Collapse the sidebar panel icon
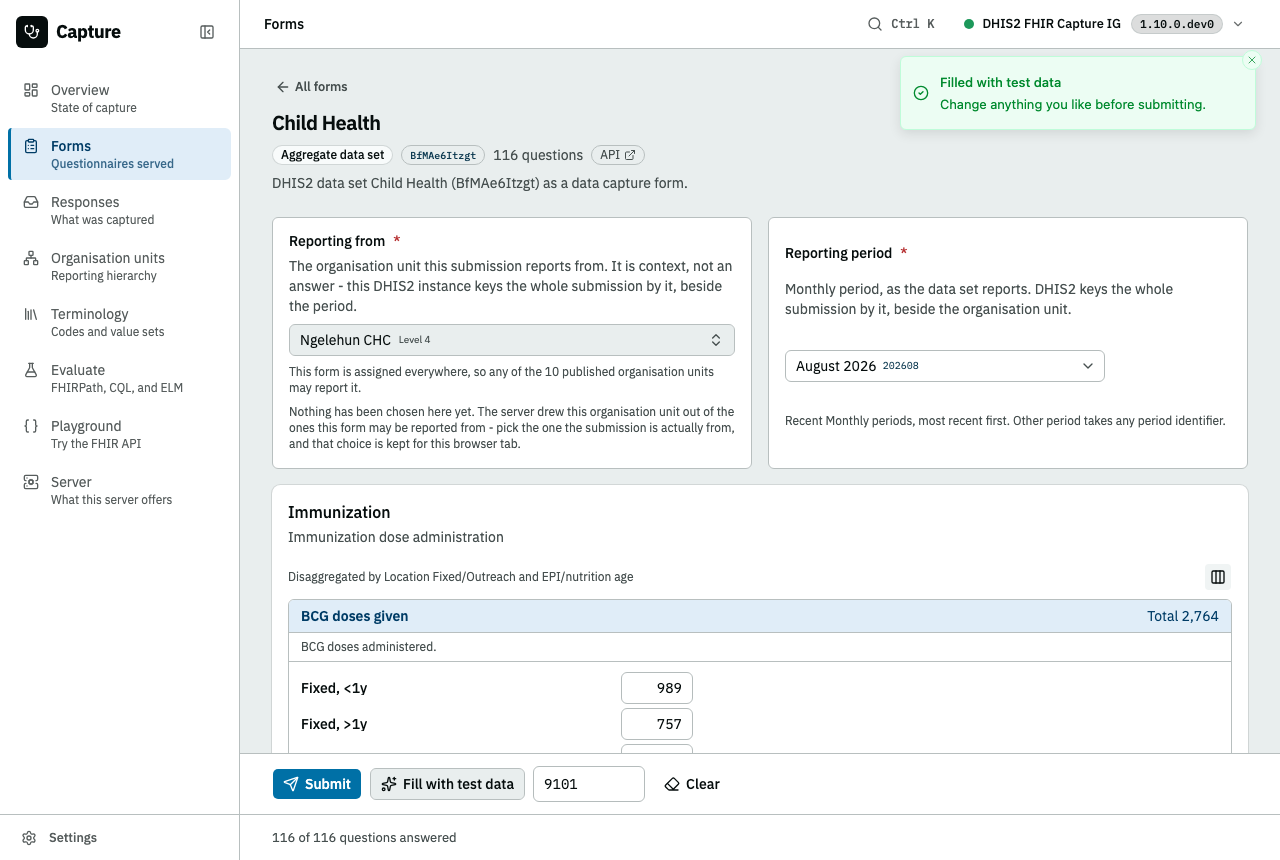Screen dimensions: 1280x860 click(x=207, y=32)
